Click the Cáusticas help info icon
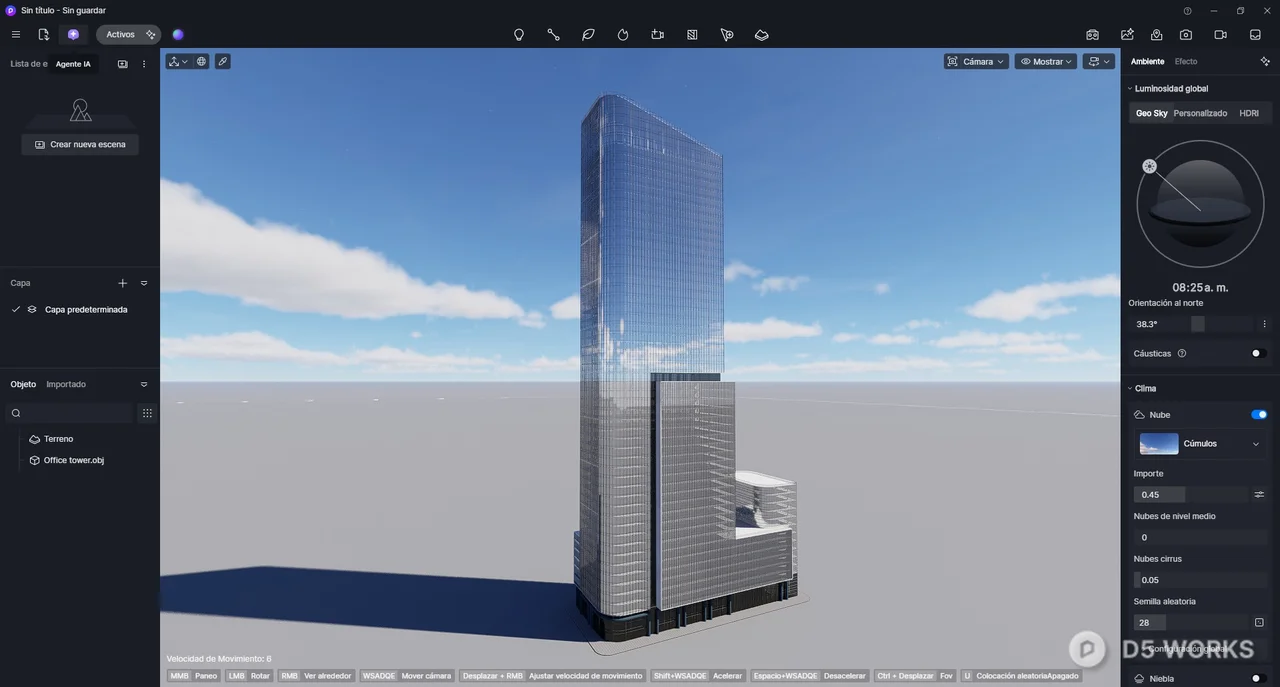 [x=1182, y=353]
